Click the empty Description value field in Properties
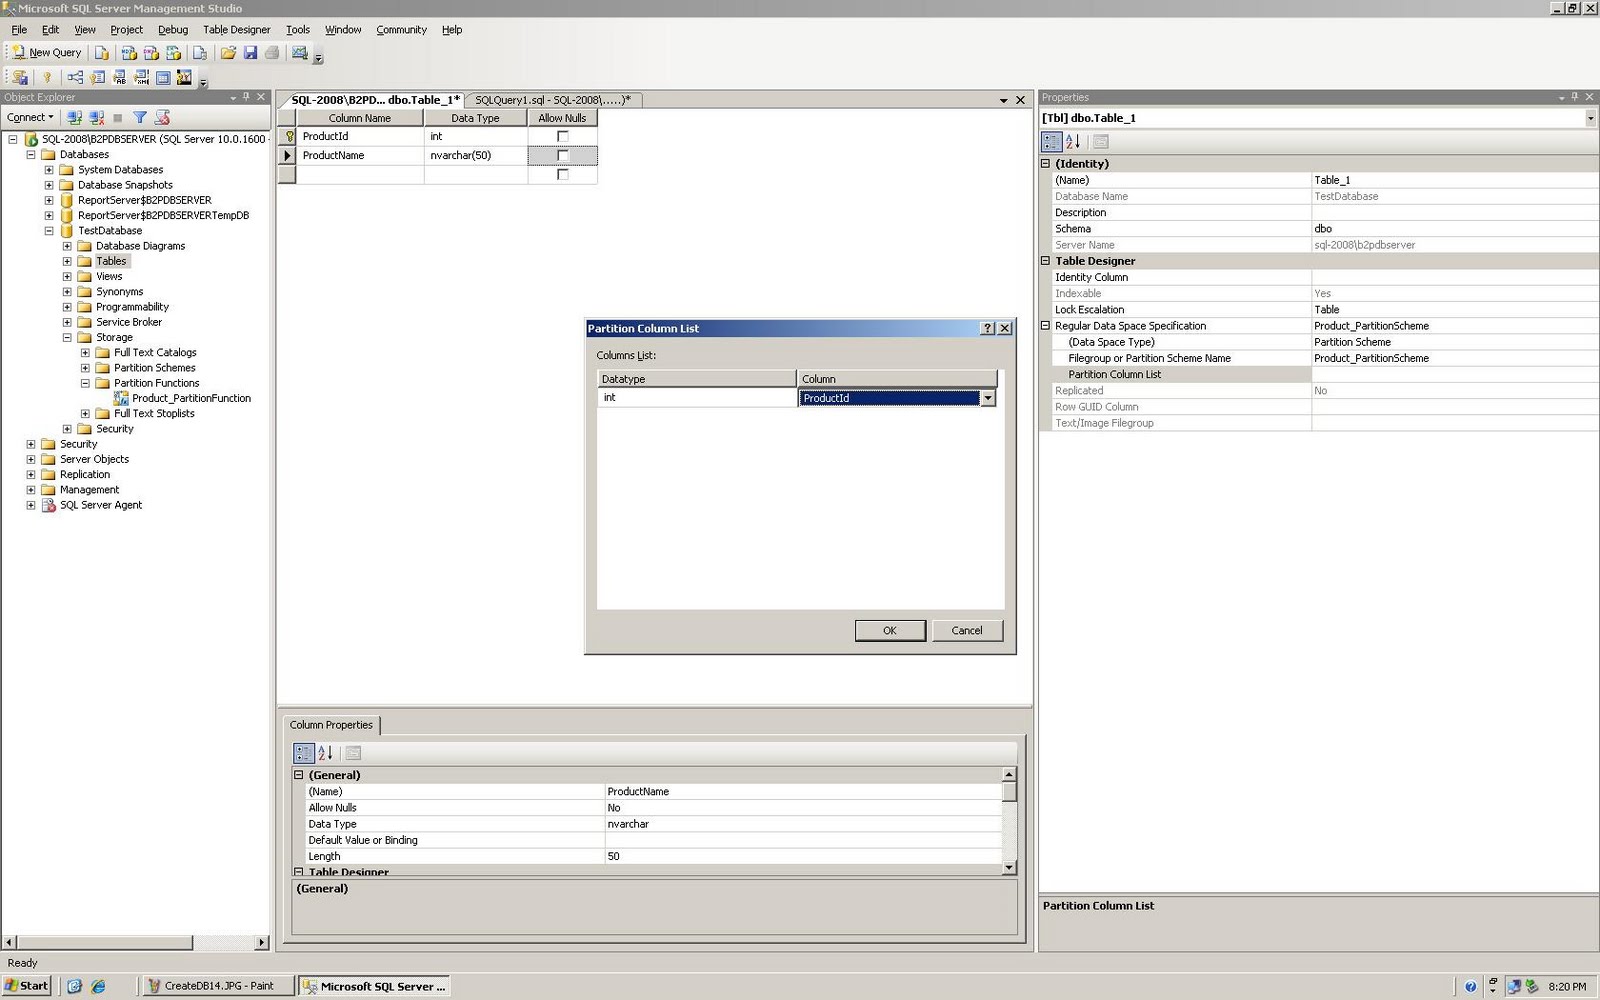The width and height of the screenshot is (1600, 1000). coord(1454,213)
